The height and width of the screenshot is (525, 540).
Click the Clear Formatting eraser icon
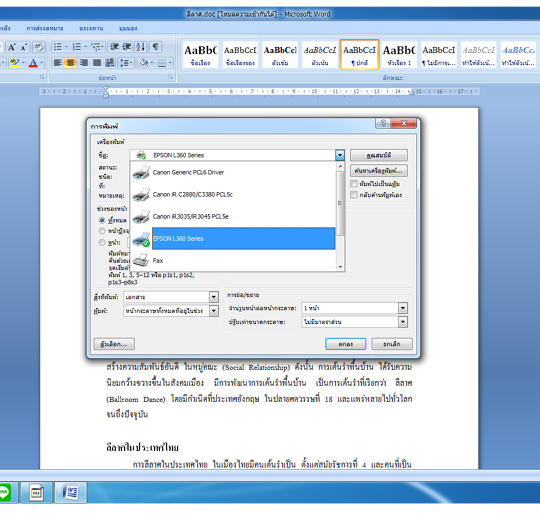38,47
